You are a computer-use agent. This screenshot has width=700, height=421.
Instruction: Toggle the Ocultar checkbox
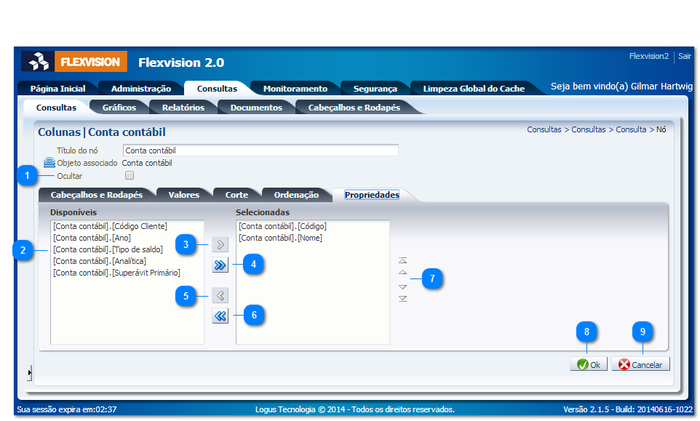click(129, 176)
